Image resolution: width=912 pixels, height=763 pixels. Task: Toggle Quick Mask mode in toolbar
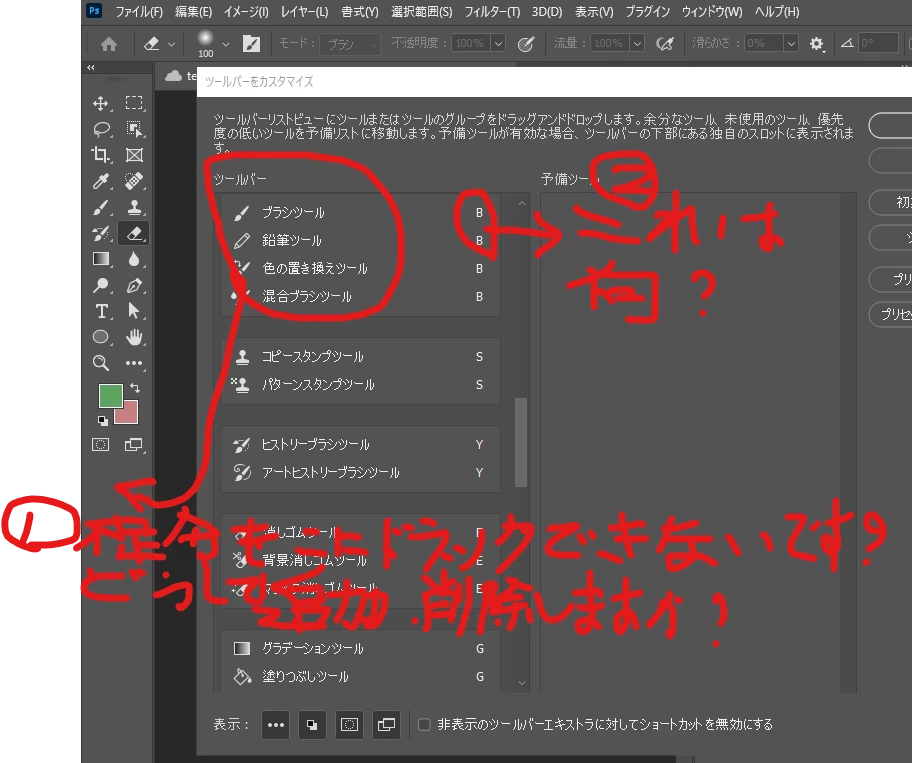101,445
